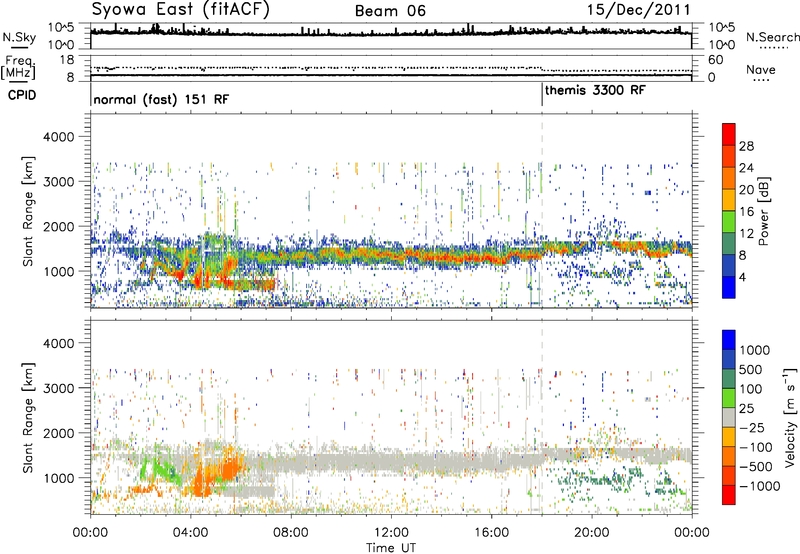Viewport: 800px width, 554px height.
Task: Click the "12" power colorbar label
Action: coord(746,234)
